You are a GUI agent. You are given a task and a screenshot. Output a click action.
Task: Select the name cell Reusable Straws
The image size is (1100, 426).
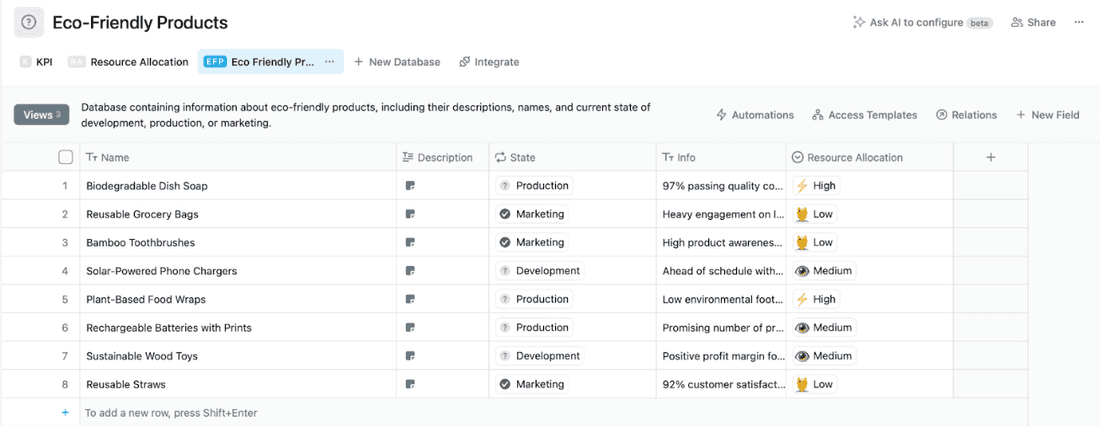(x=239, y=384)
